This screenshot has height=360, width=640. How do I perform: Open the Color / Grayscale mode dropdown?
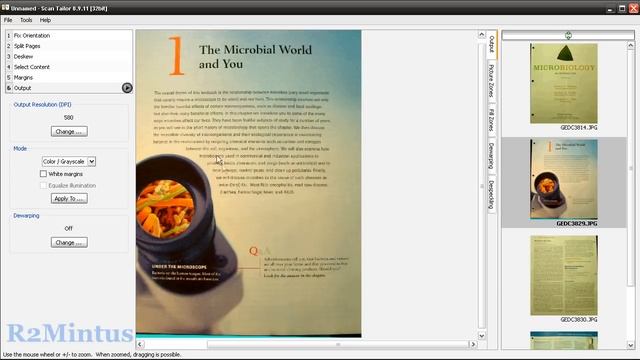coord(69,162)
